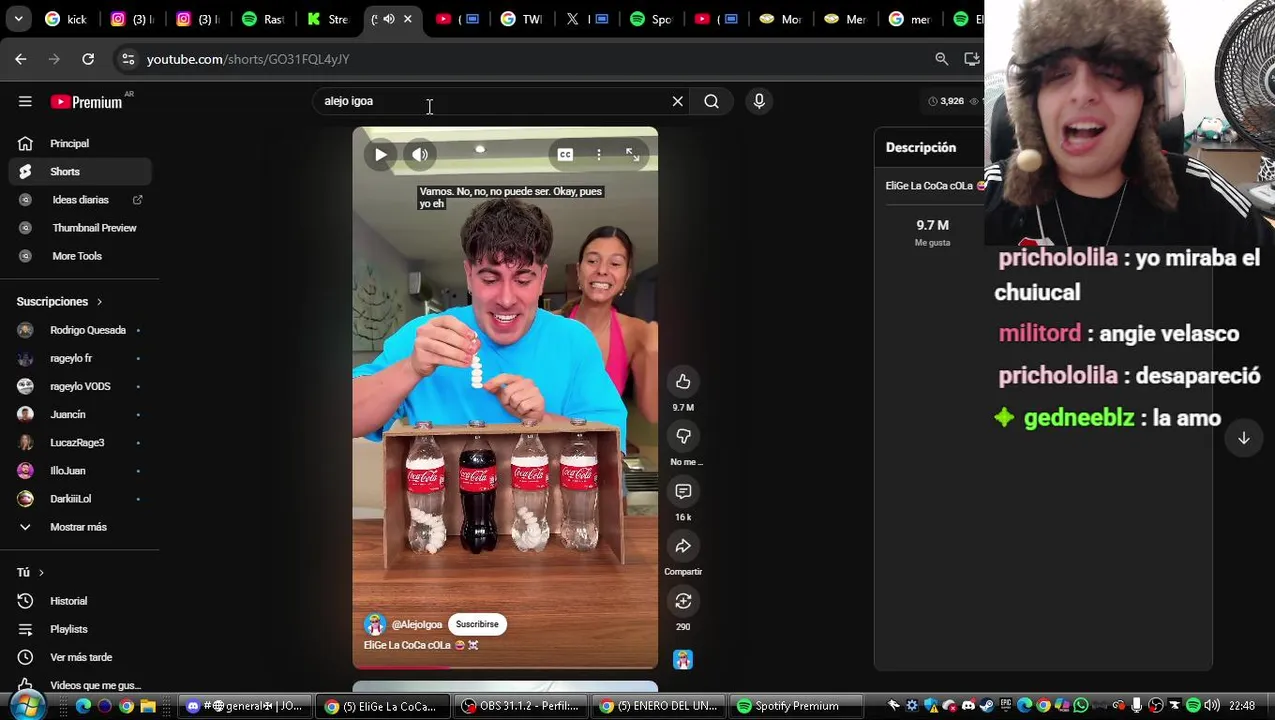1275x720 pixels.
Task: Open the remix button showing 290
Action: tap(683, 601)
